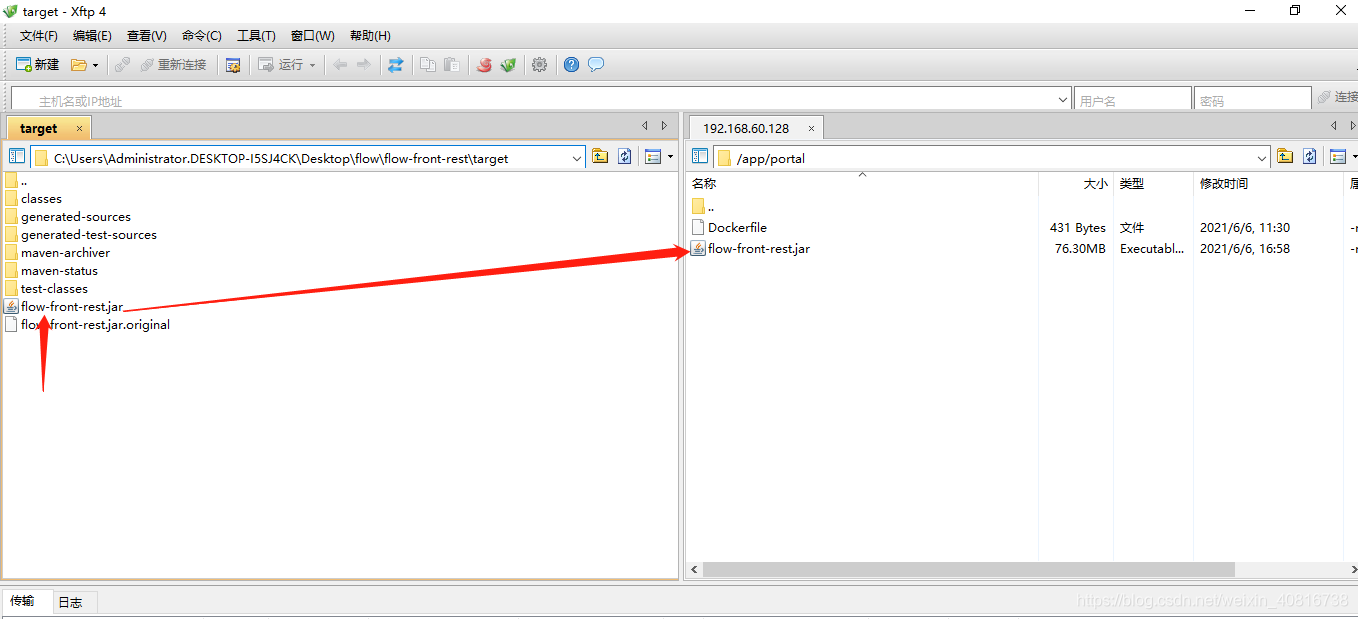Click the speech bubble feedback icon
This screenshot has width=1358, height=619.
(596, 65)
